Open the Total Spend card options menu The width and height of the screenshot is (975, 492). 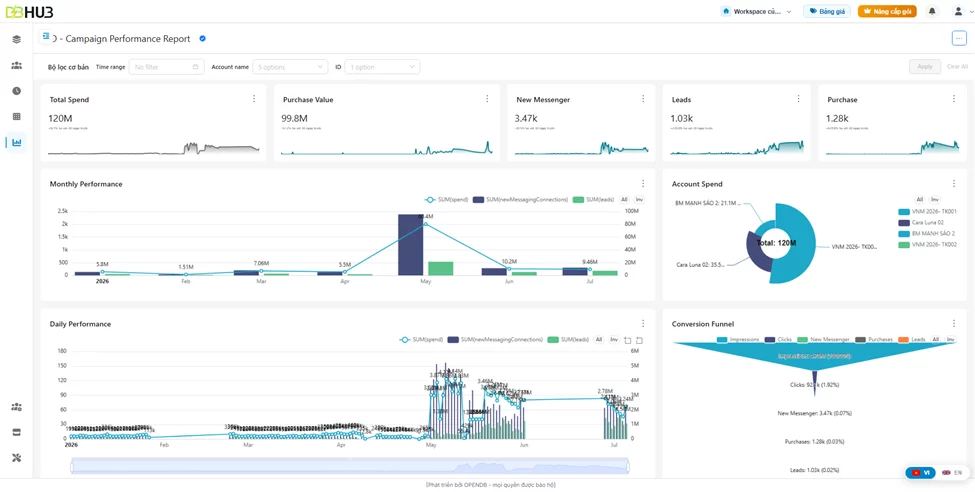(x=254, y=99)
